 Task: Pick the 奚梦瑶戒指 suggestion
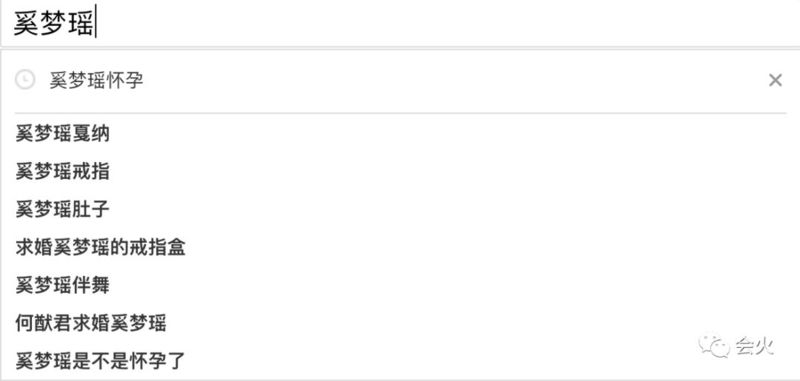[62, 172]
